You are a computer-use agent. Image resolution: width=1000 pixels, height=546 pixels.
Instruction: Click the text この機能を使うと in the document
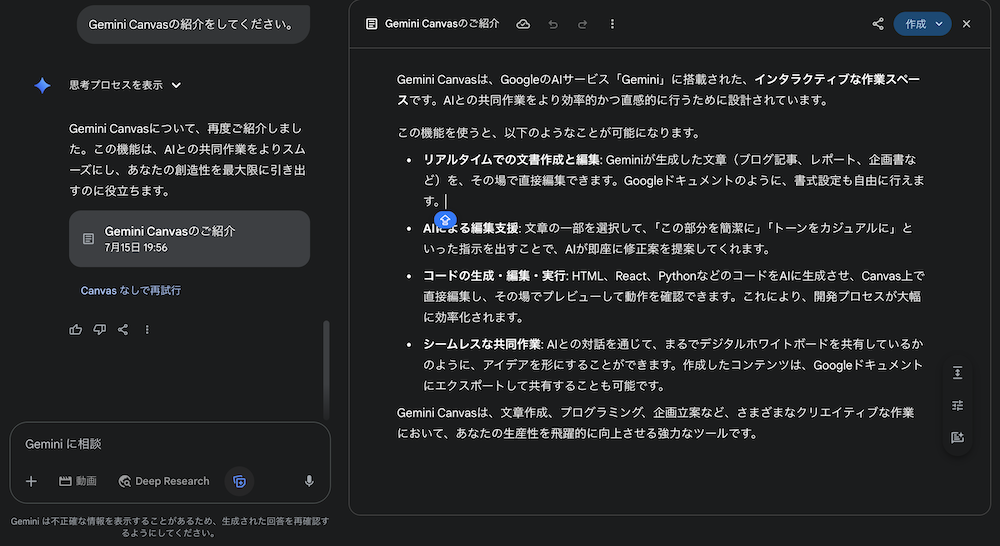pyautogui.click(x=444, y=133)
